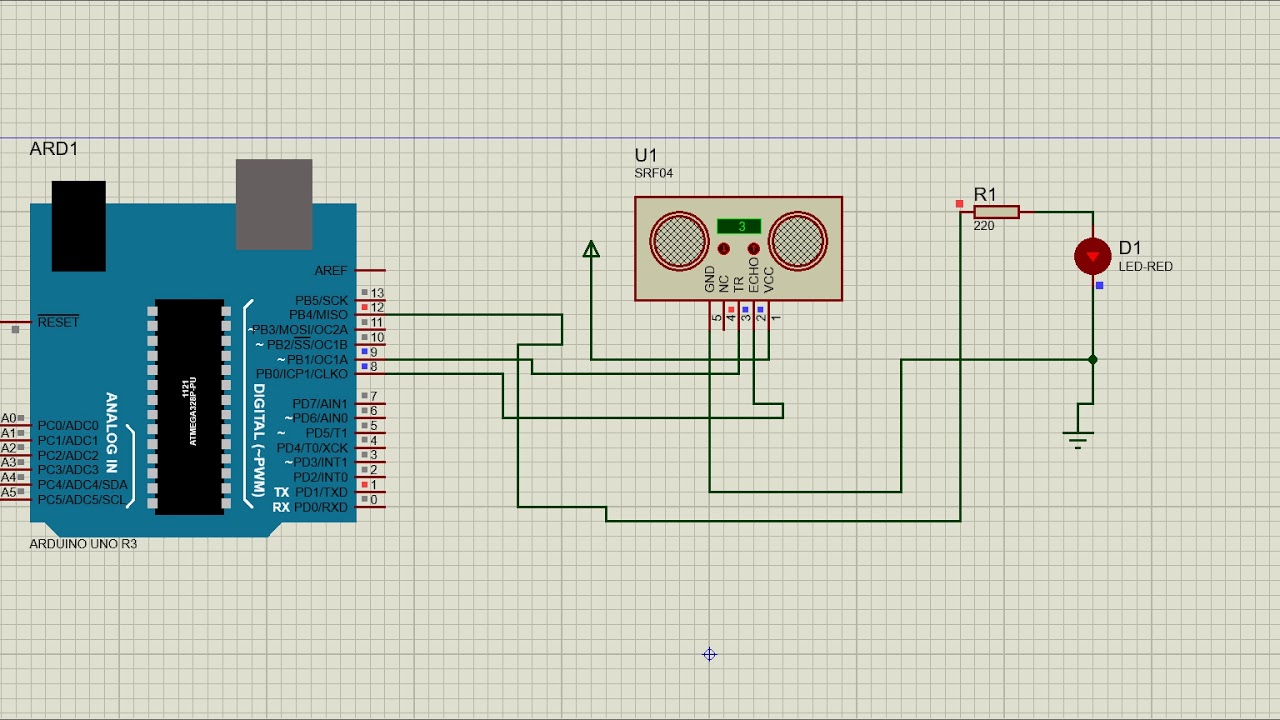Select the A0 analog pin terminal
Screen dimensions: 1280x720
coord(12,419)
